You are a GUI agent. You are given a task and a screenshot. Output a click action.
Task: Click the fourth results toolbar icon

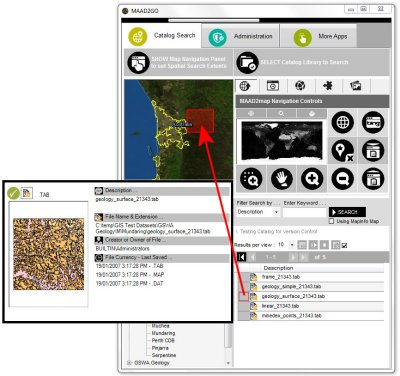tap(336, 245)
